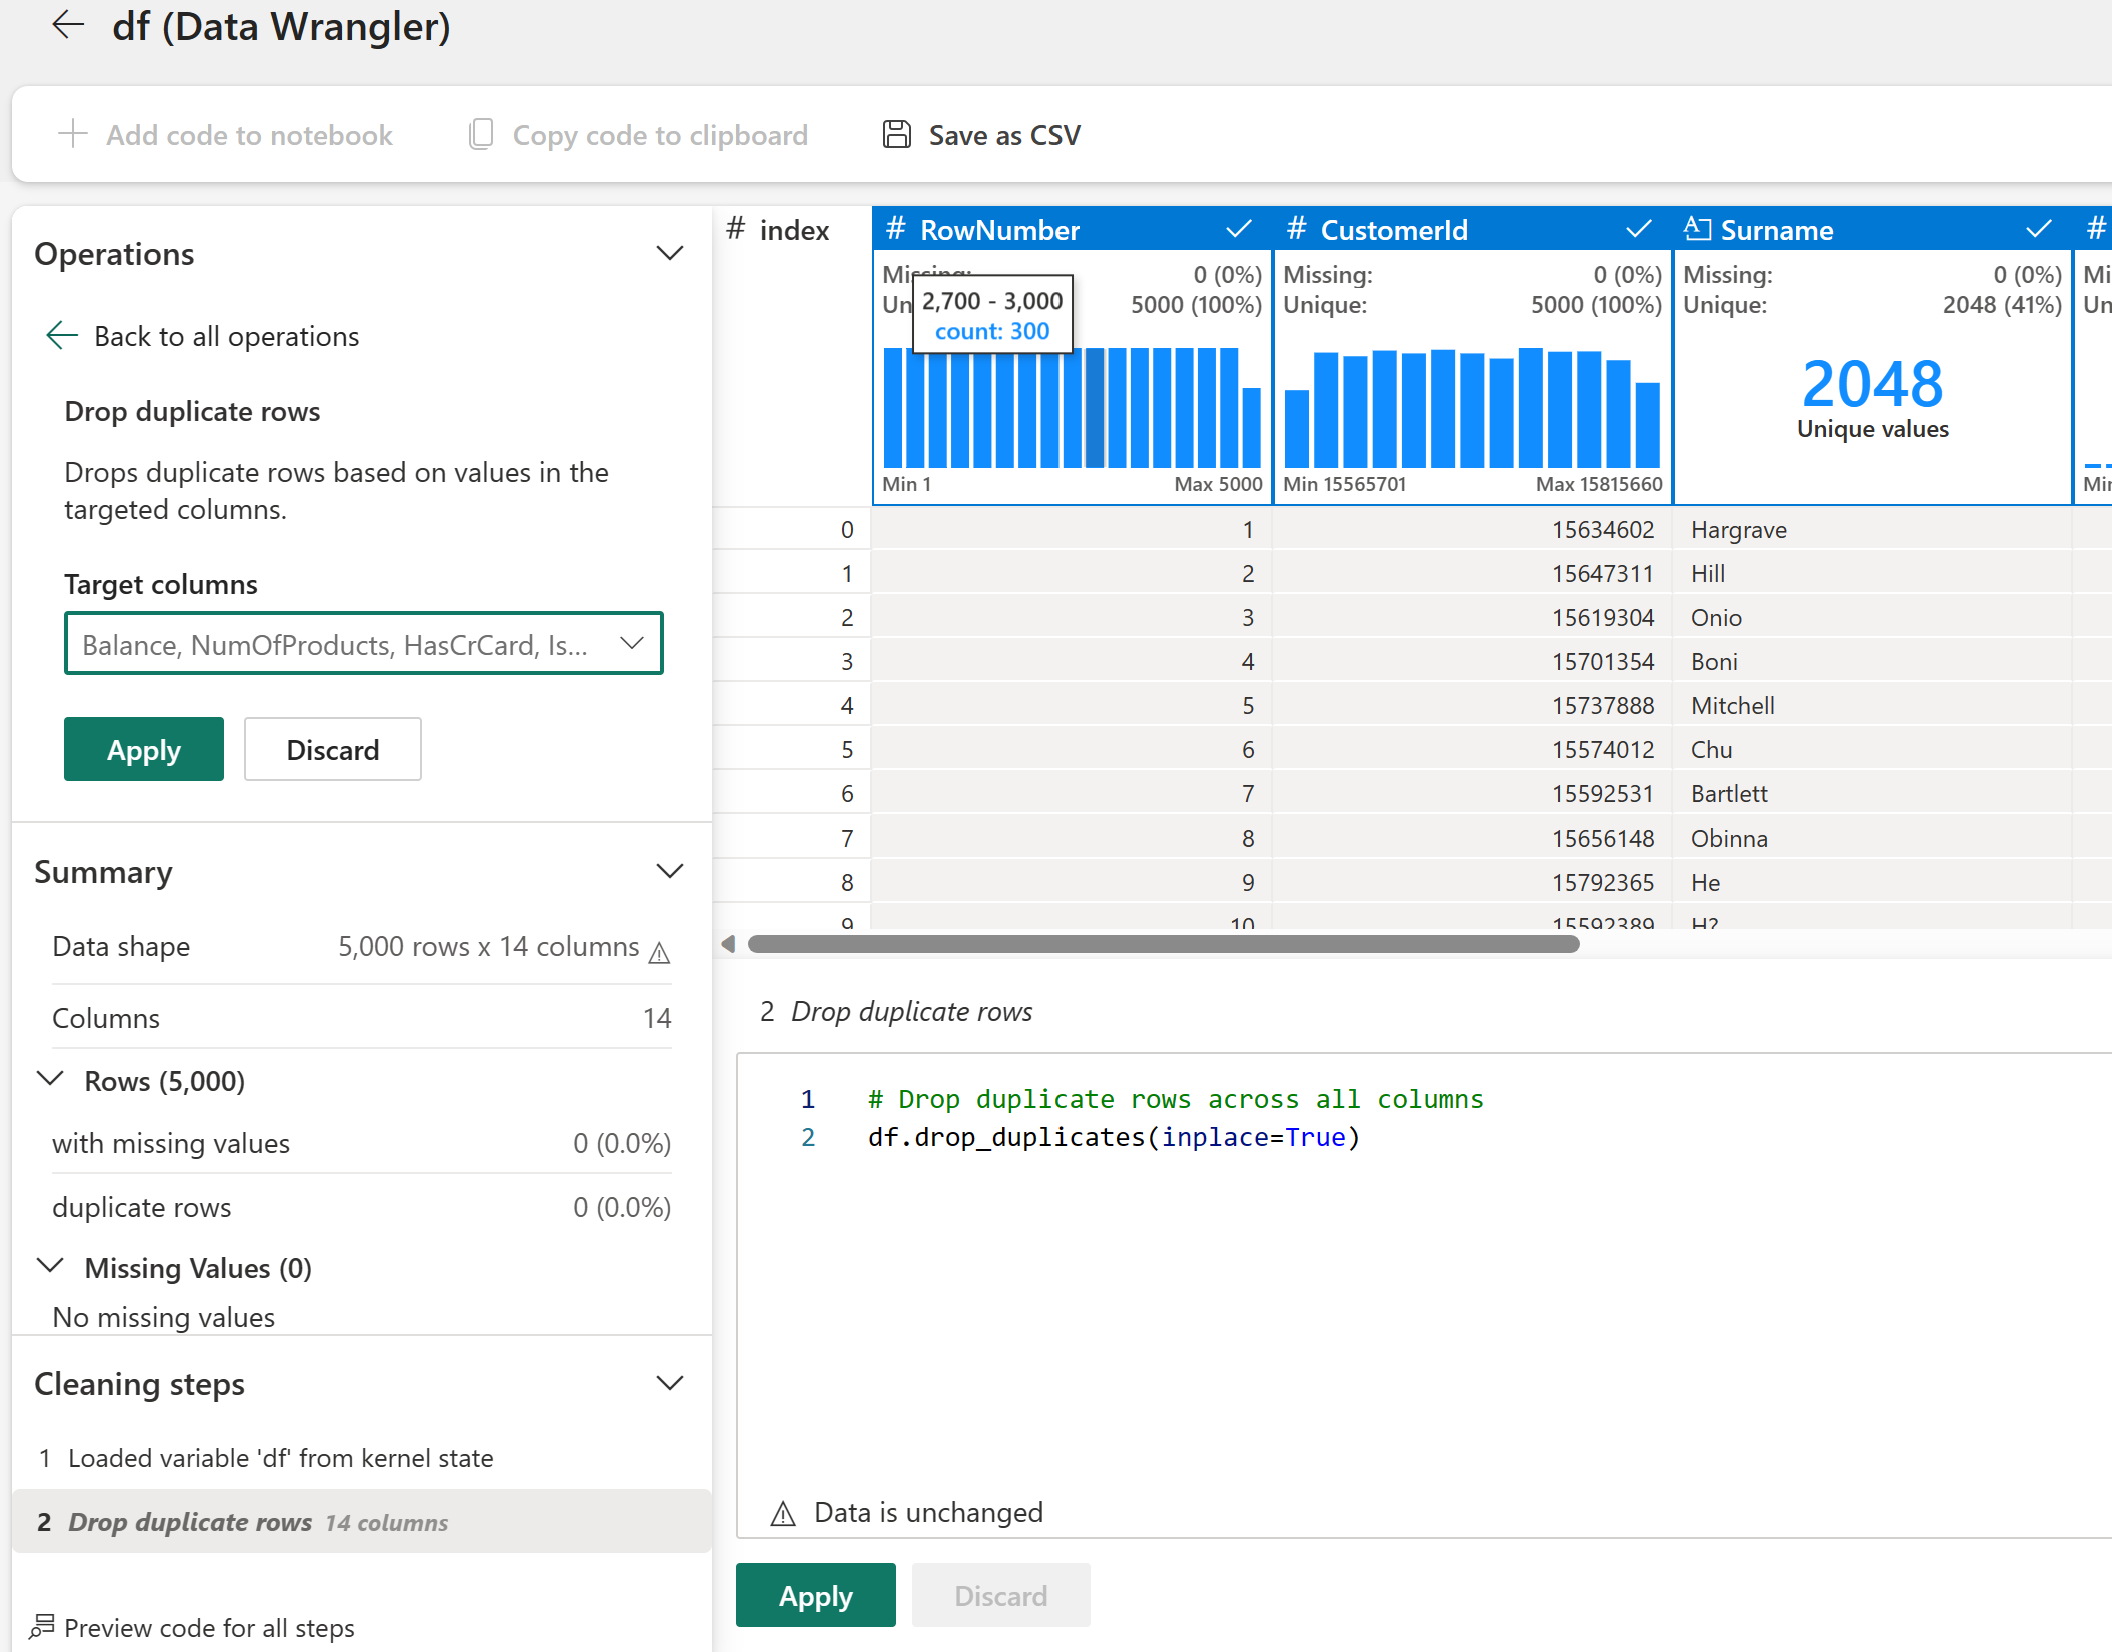Click the Discard button to cancel operation

(x=333, y=749)
